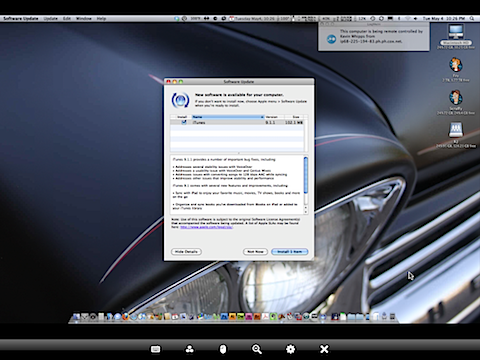Open the Edit menu
This screenshot has width=480, height=360.
pos(67,18)
